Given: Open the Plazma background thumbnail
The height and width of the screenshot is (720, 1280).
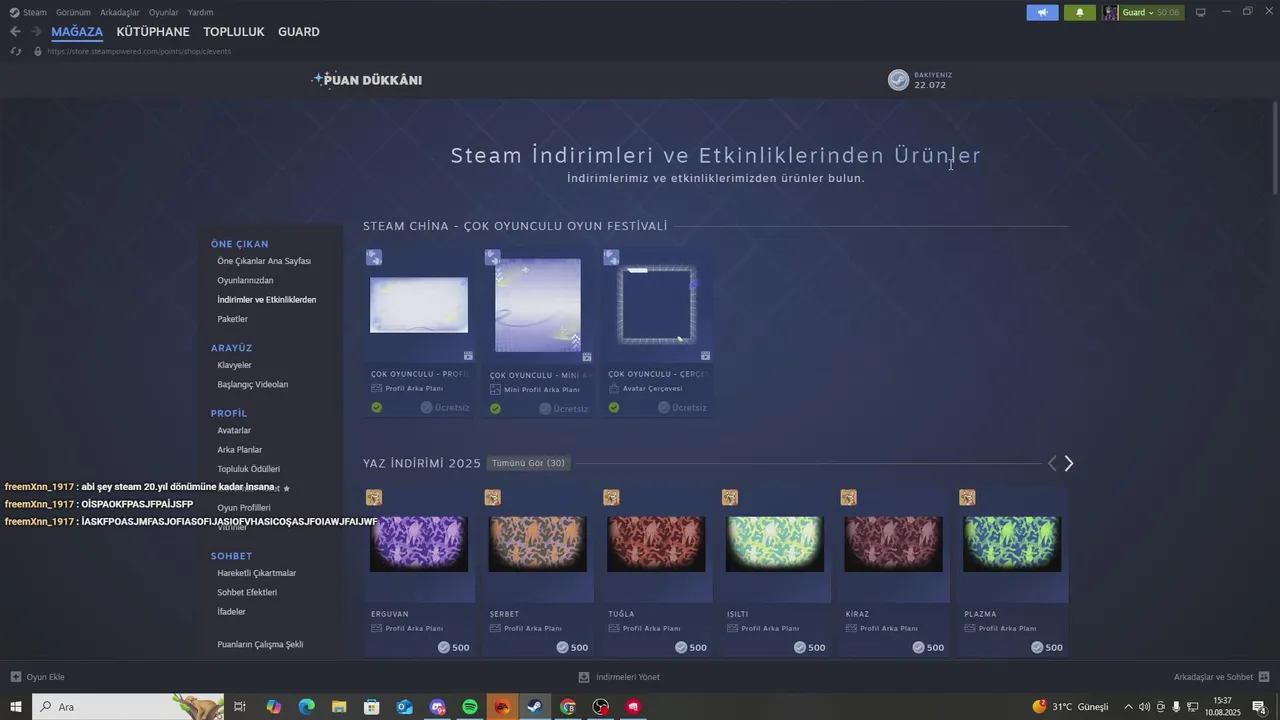Looking at the screenshot, I should pyautogui.click(x=1012, y=544).
